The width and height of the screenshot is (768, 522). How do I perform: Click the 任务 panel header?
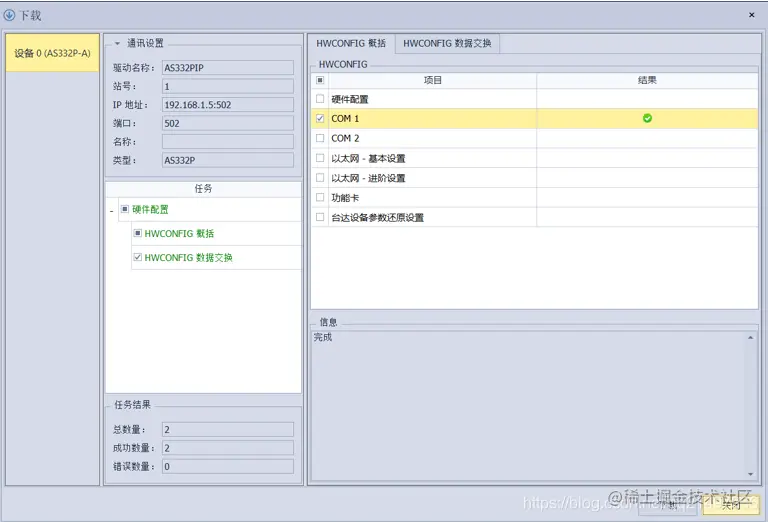[203, 189]
